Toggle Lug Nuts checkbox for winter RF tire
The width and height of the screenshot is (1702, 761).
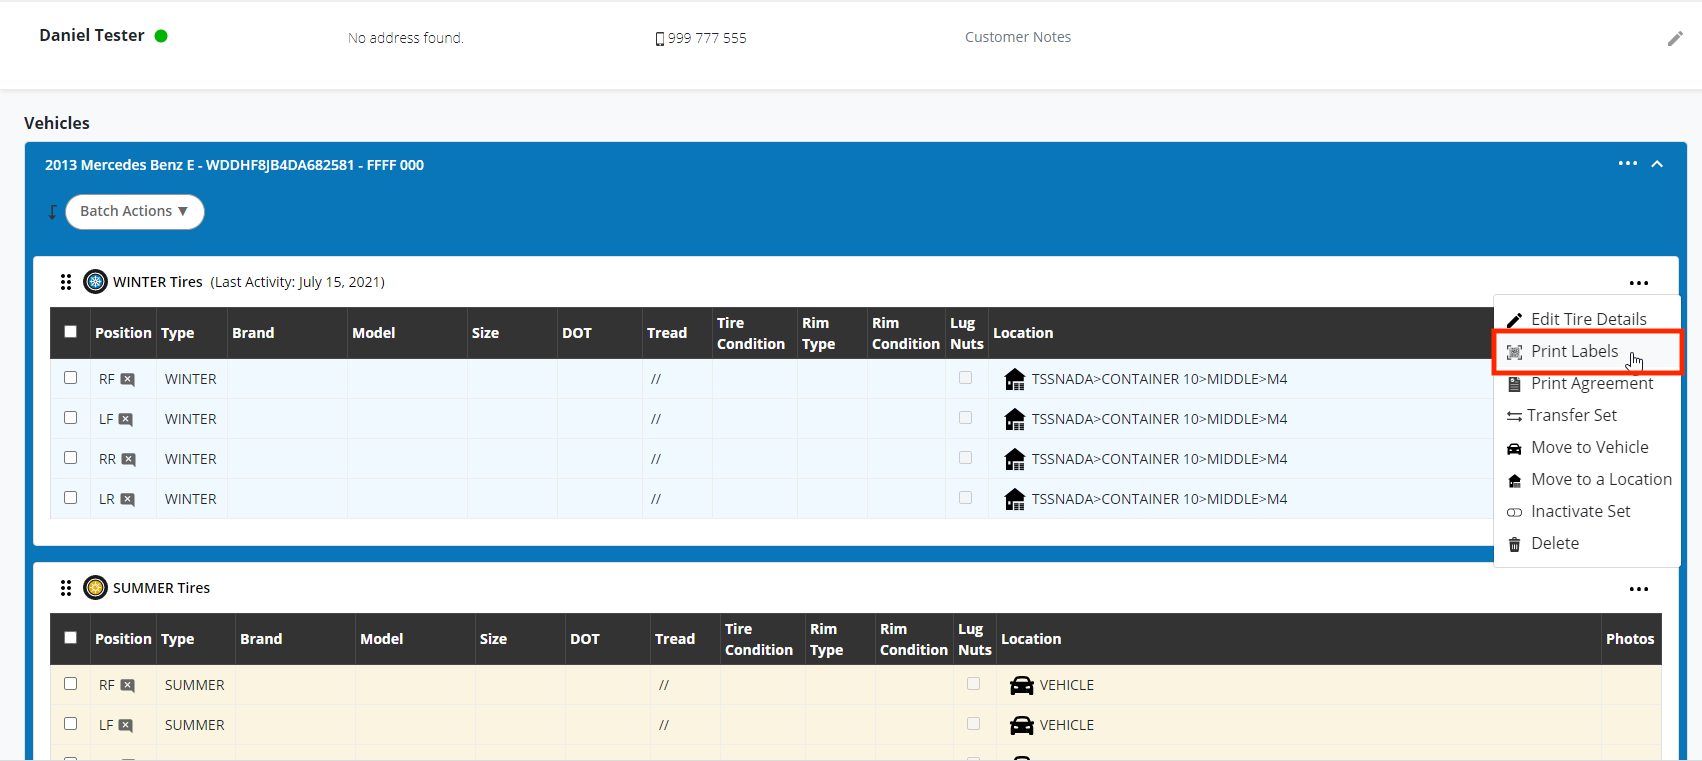coord(965,378)
